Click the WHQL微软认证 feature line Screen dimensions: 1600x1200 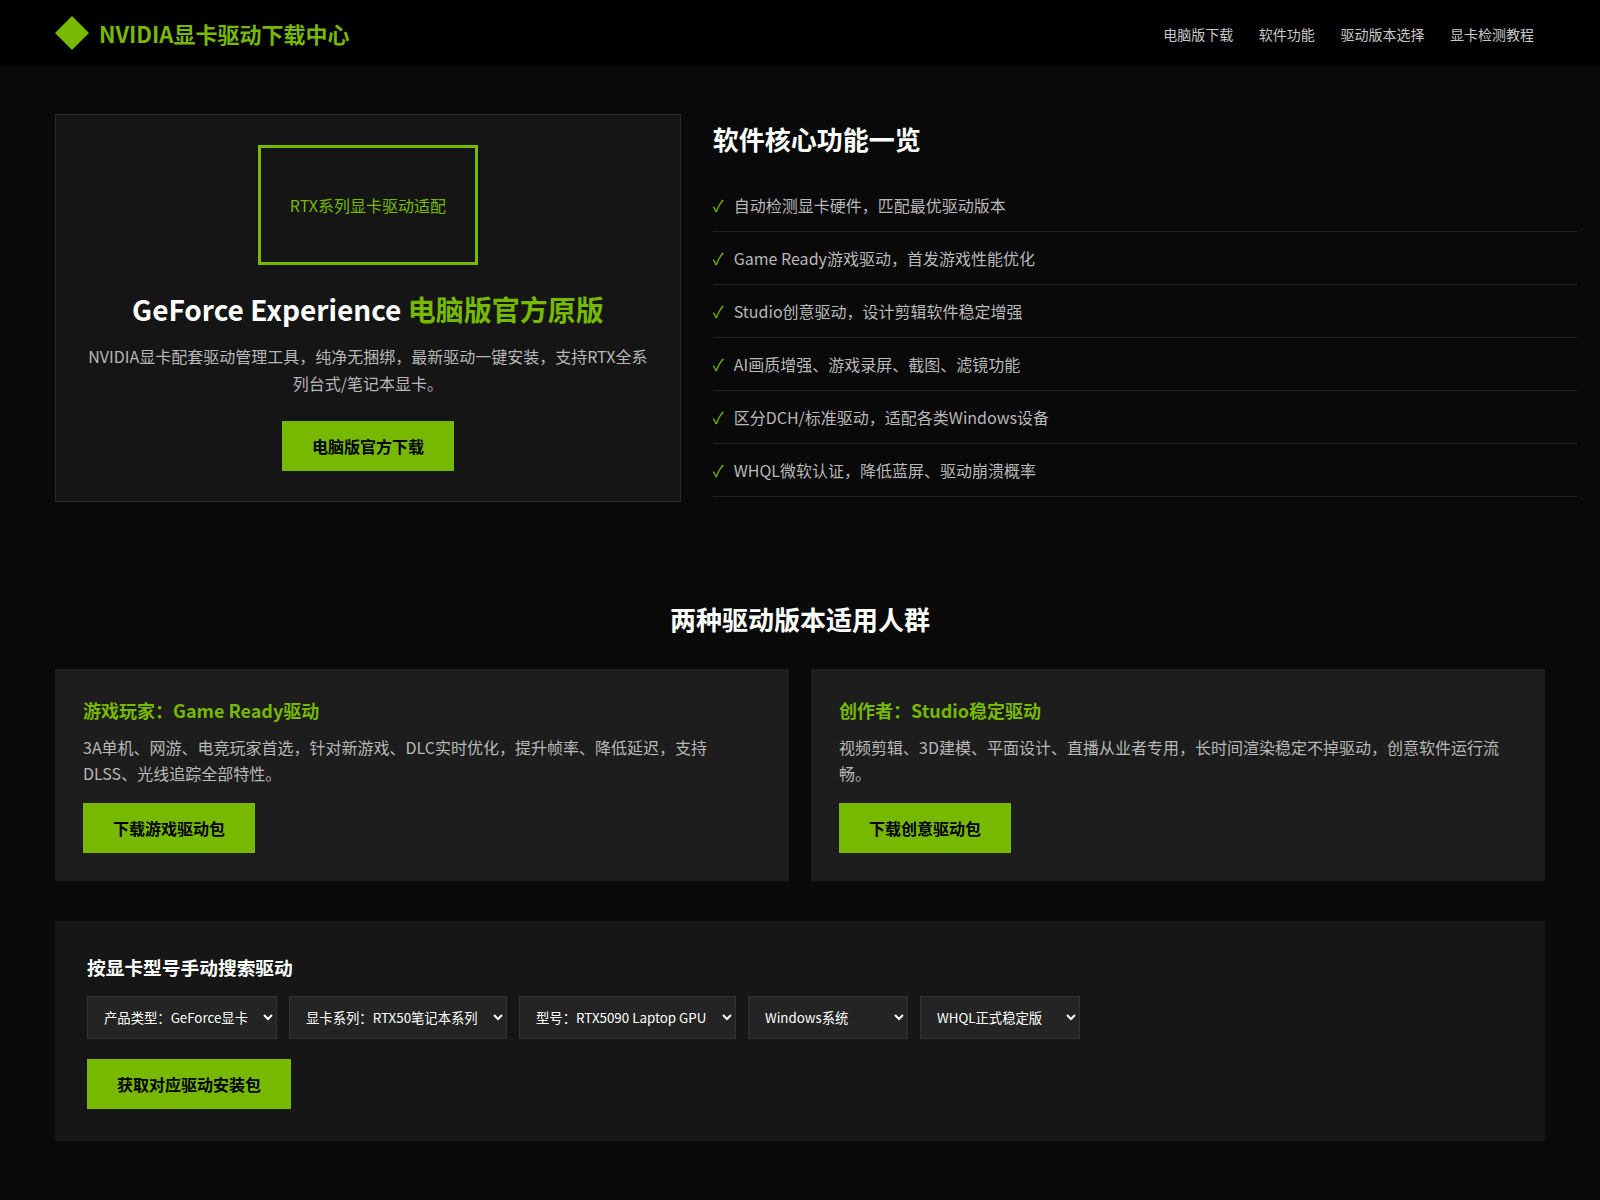tap(1144, 471)
